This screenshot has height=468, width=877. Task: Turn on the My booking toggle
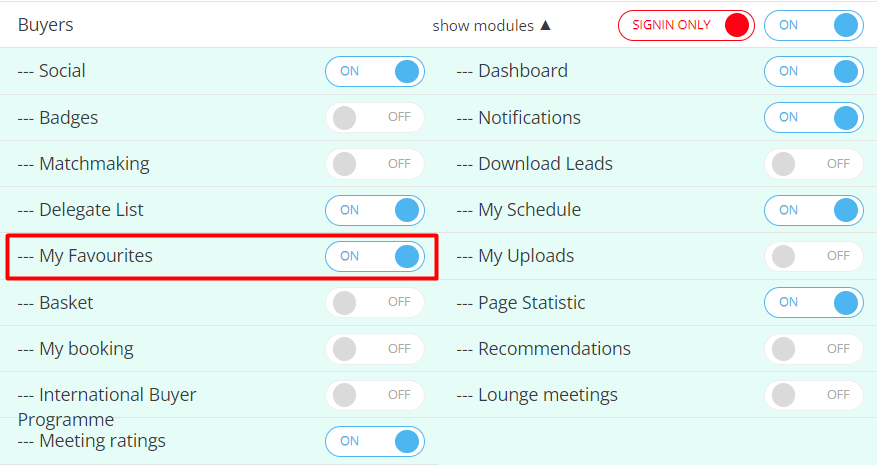tap(374, 349)
